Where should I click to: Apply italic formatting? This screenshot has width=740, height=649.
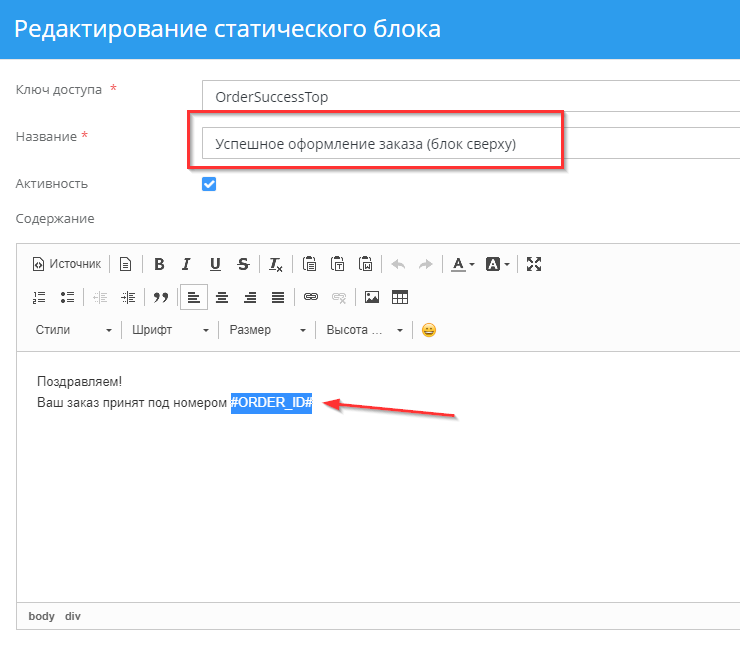coord(186,264)
